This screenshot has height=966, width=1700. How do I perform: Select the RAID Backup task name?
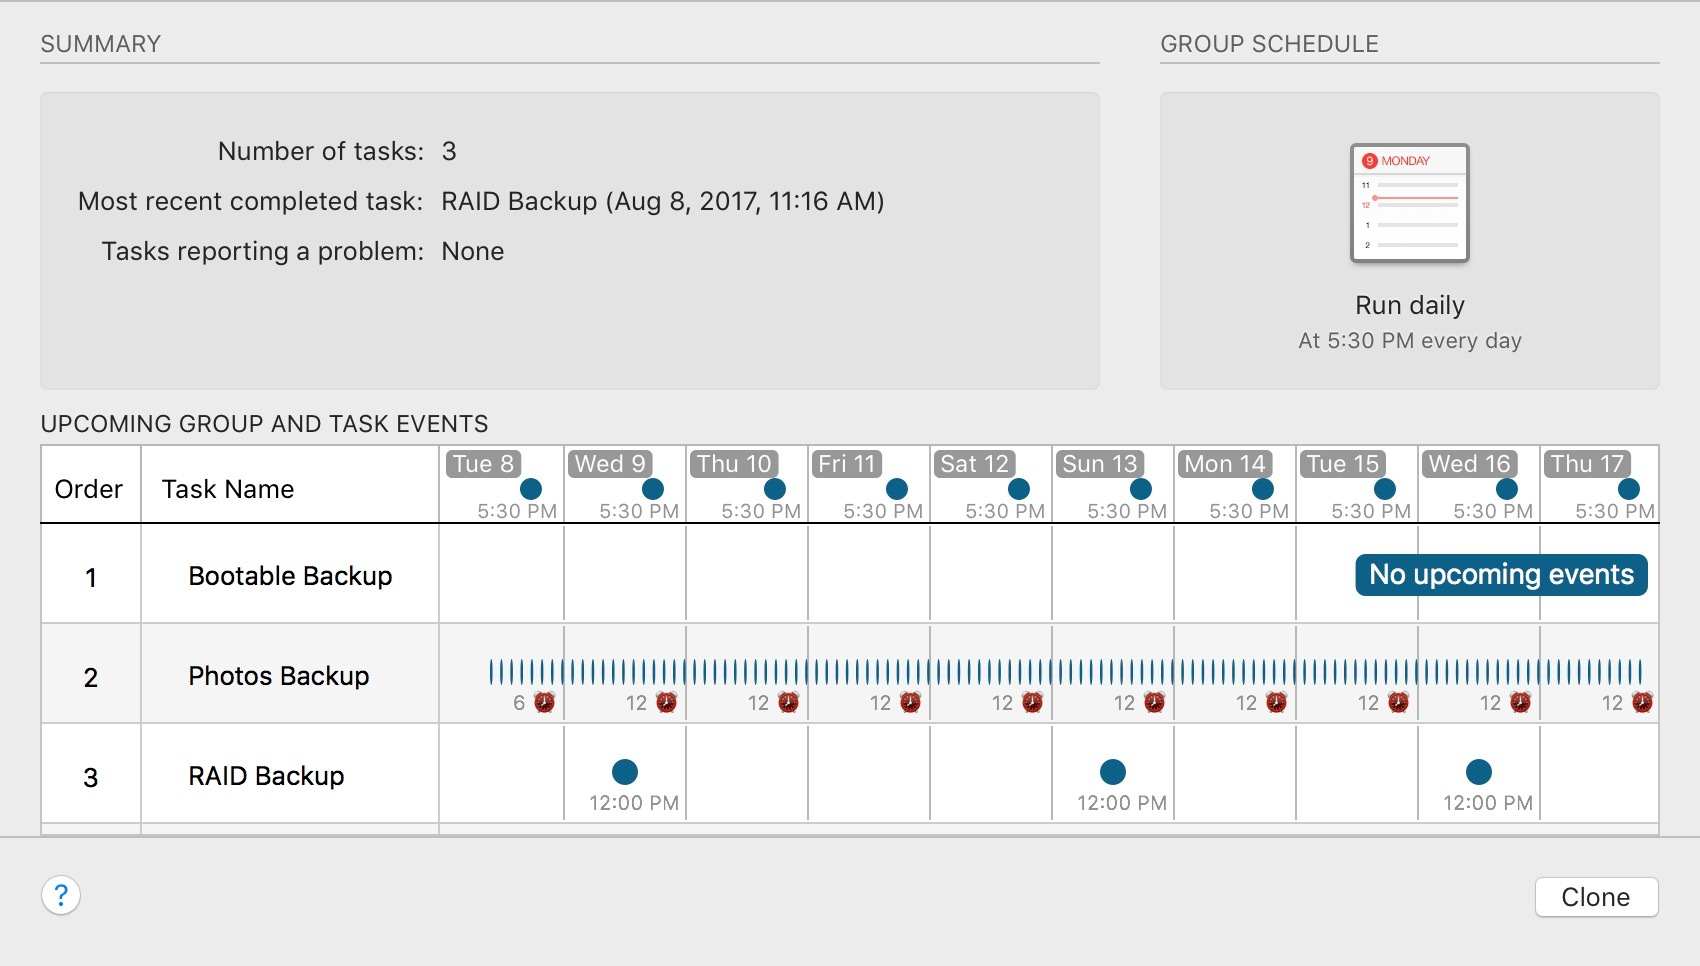pyautogui.click(x=266, y=776)
